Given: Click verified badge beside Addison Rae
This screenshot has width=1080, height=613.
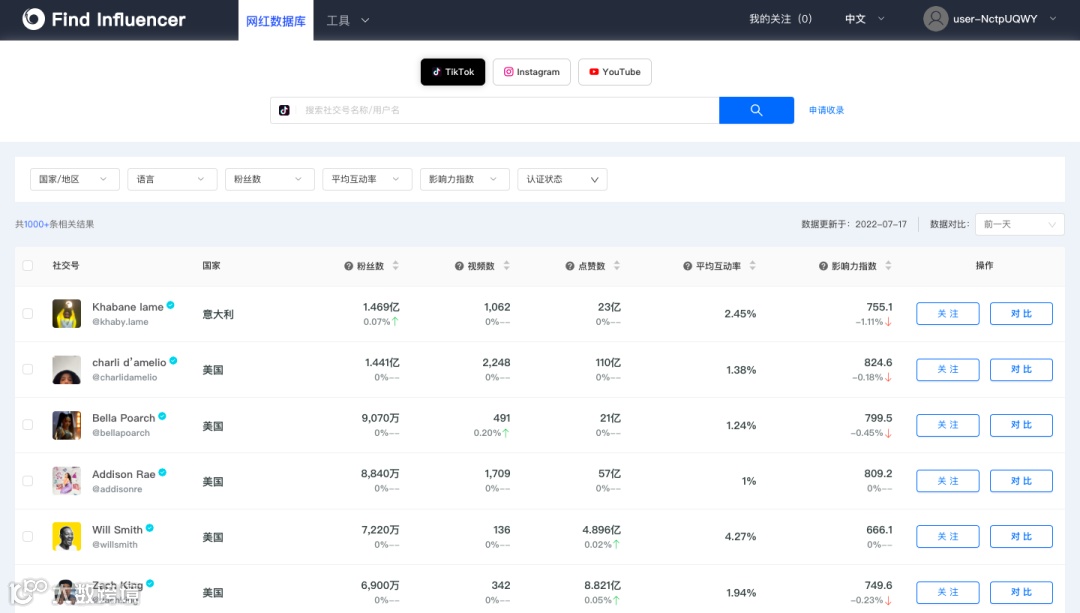Looking at the screenshot, I should [163, 472].
